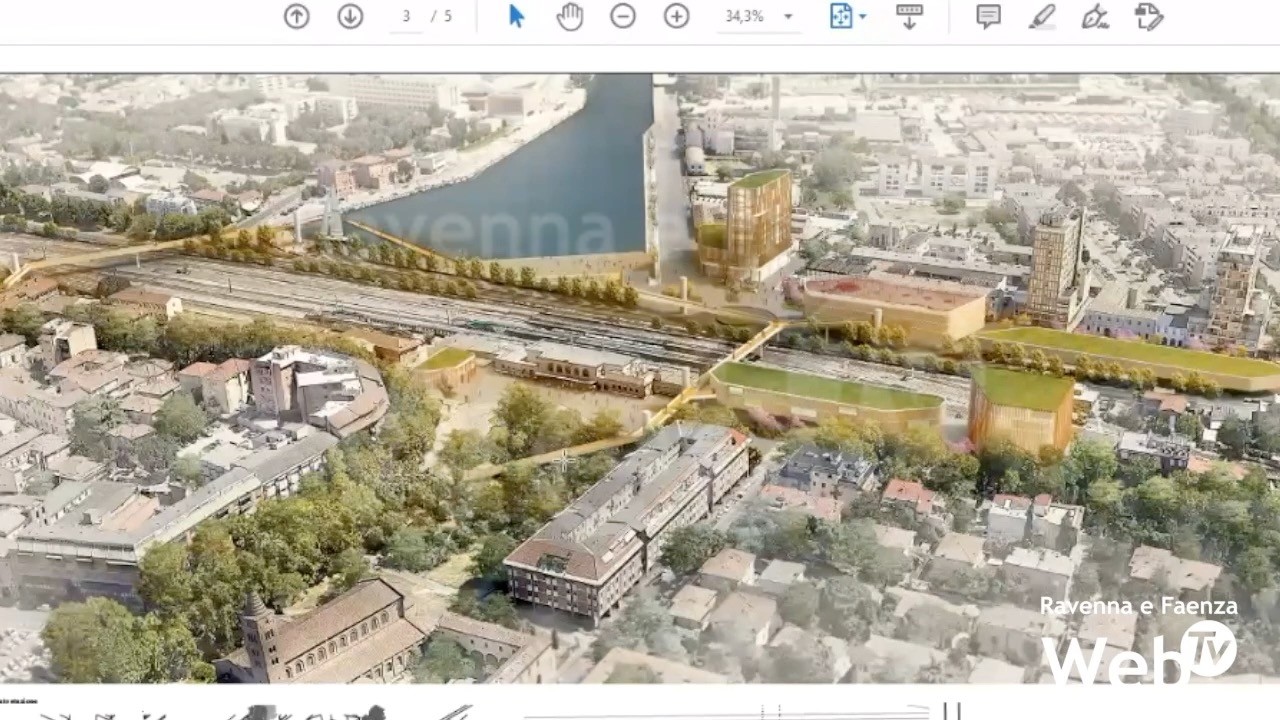Enable the hand pan tool
The image size is (1280, 720).
coord(570,16)
